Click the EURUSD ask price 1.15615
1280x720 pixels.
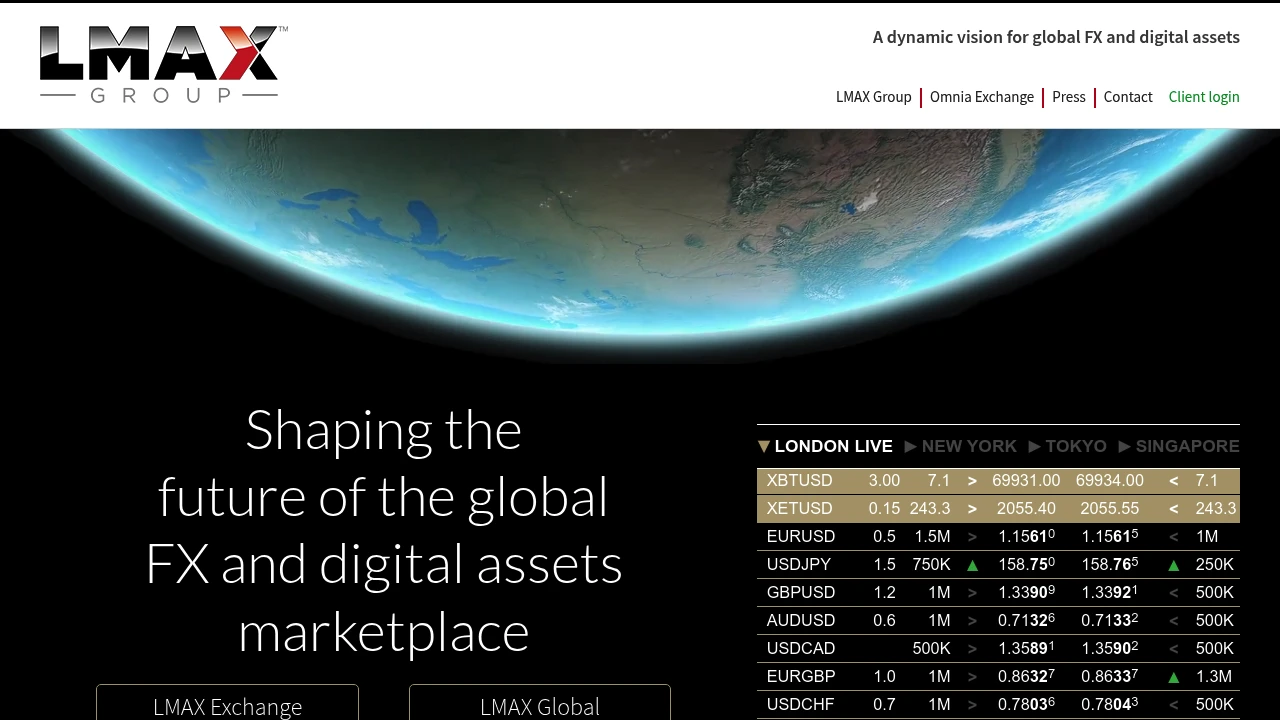coord(1110,537)
